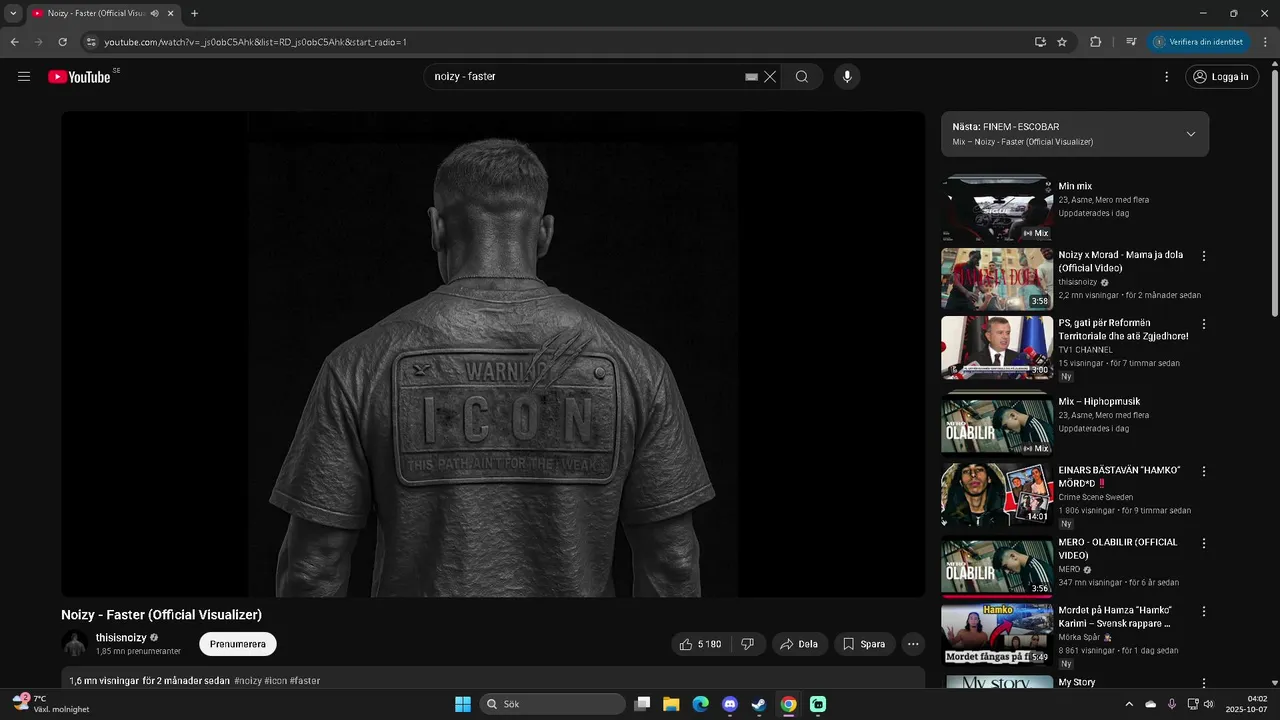Image resolution: width=1280 pixels, height=720 pixels.
Task: Open Steam from the taskbar
Action: tap(759, 704)
